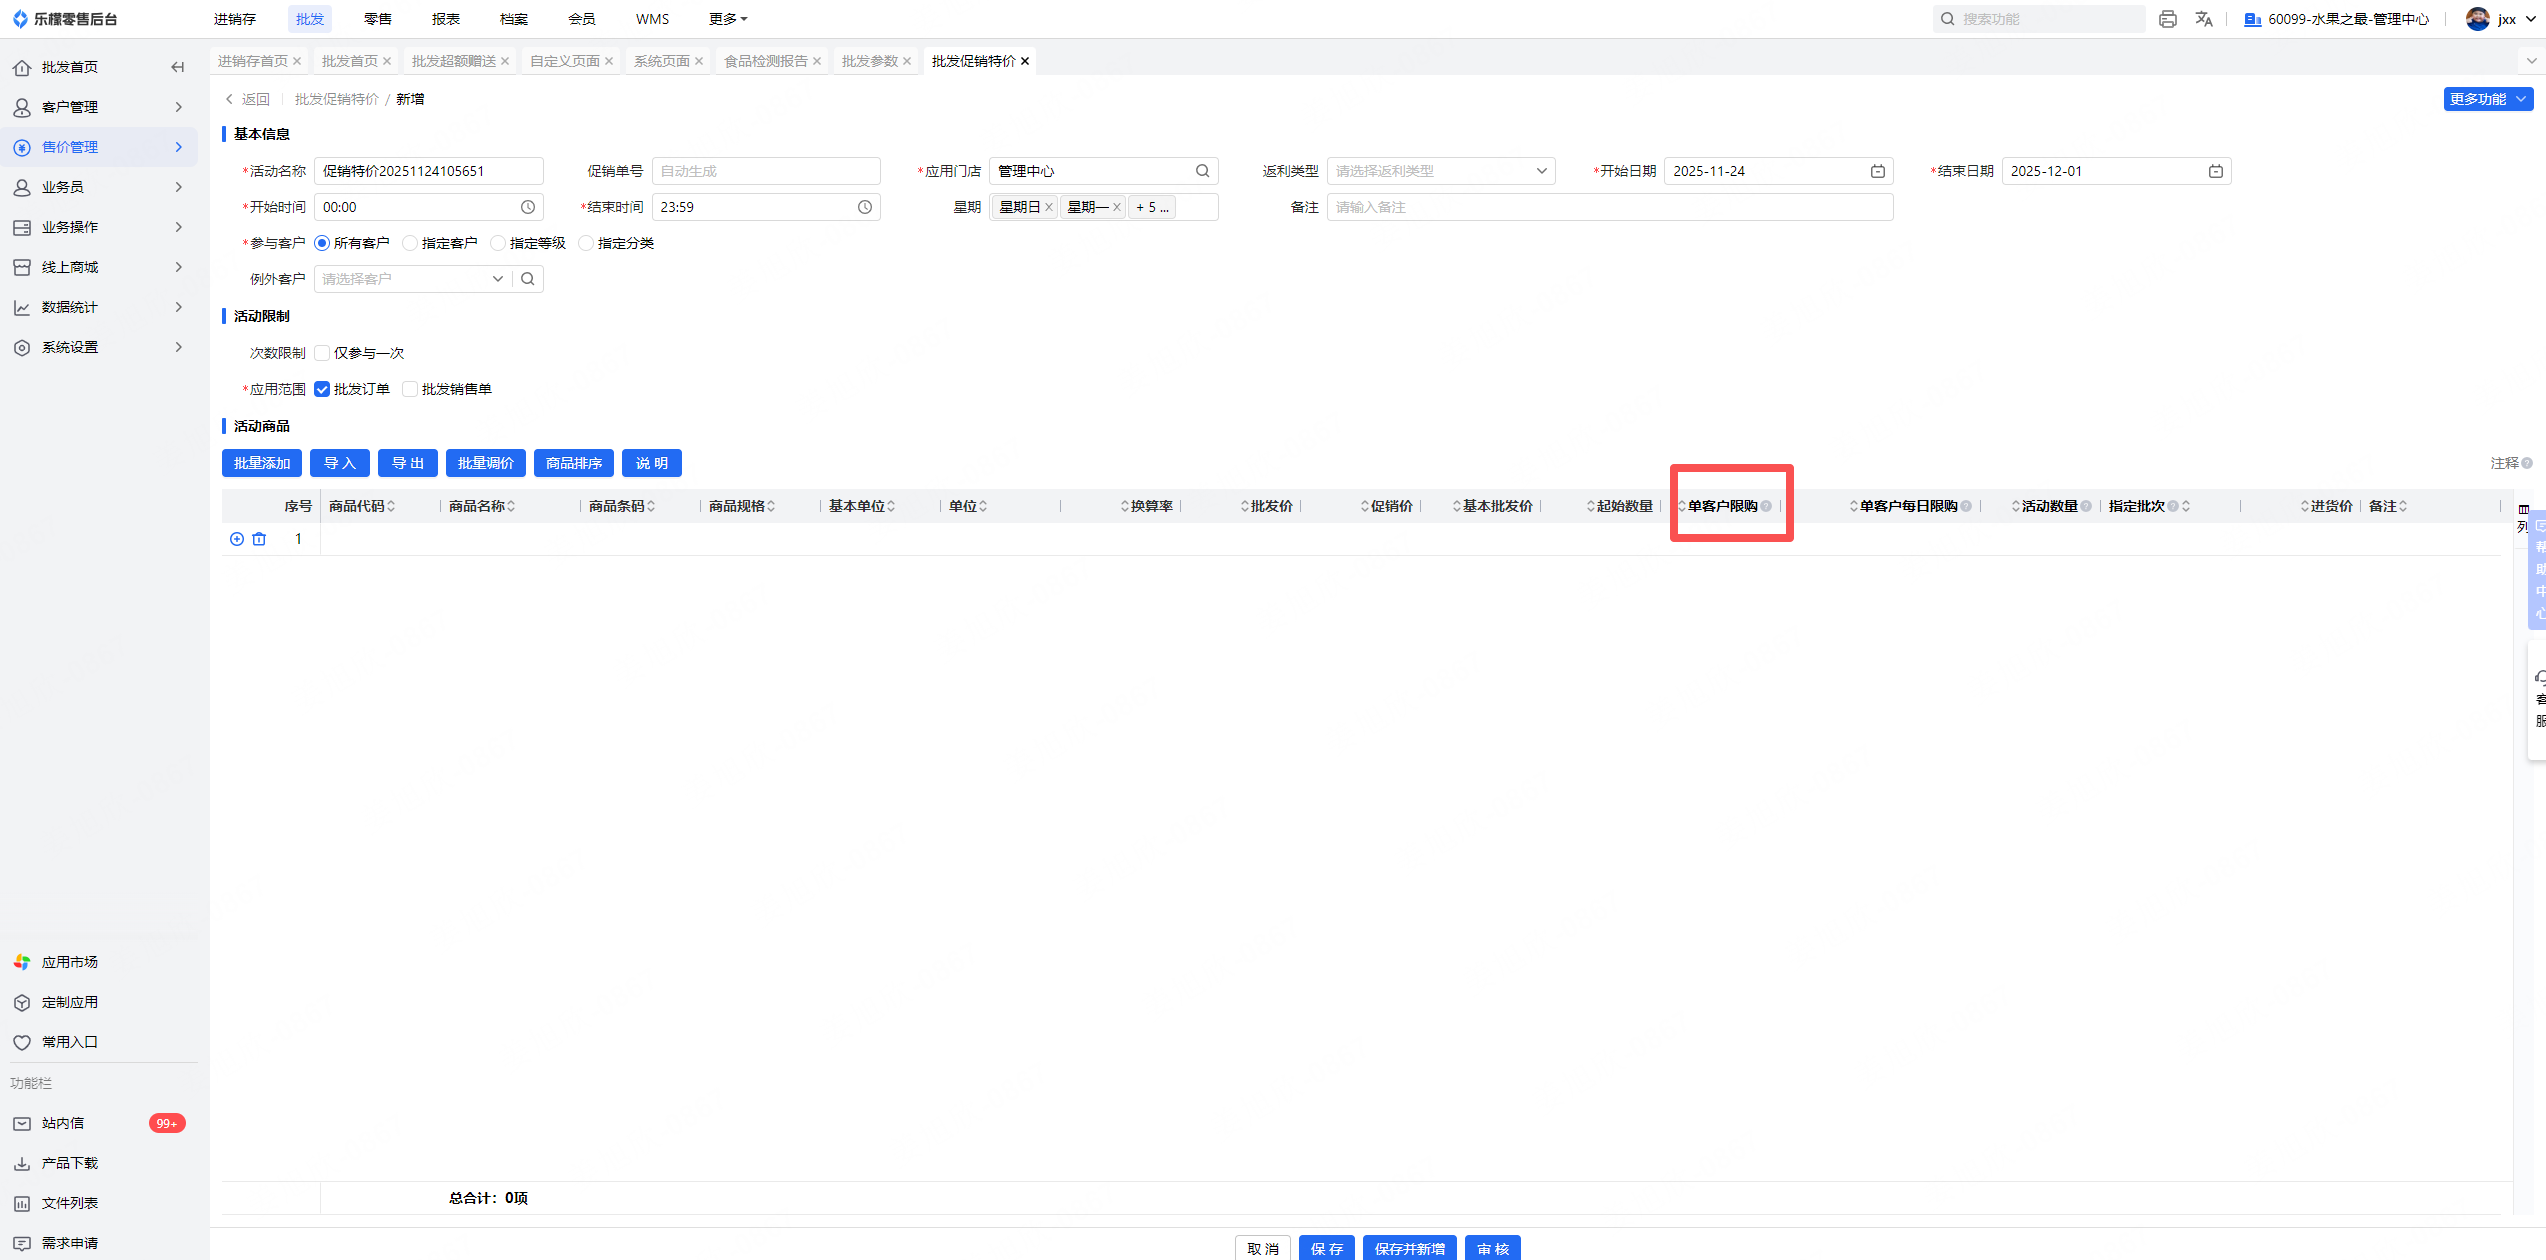Select 指定客户 radio button
Image resolution: width=2546 pixels, height=1260 pixels.
point(410,243)
